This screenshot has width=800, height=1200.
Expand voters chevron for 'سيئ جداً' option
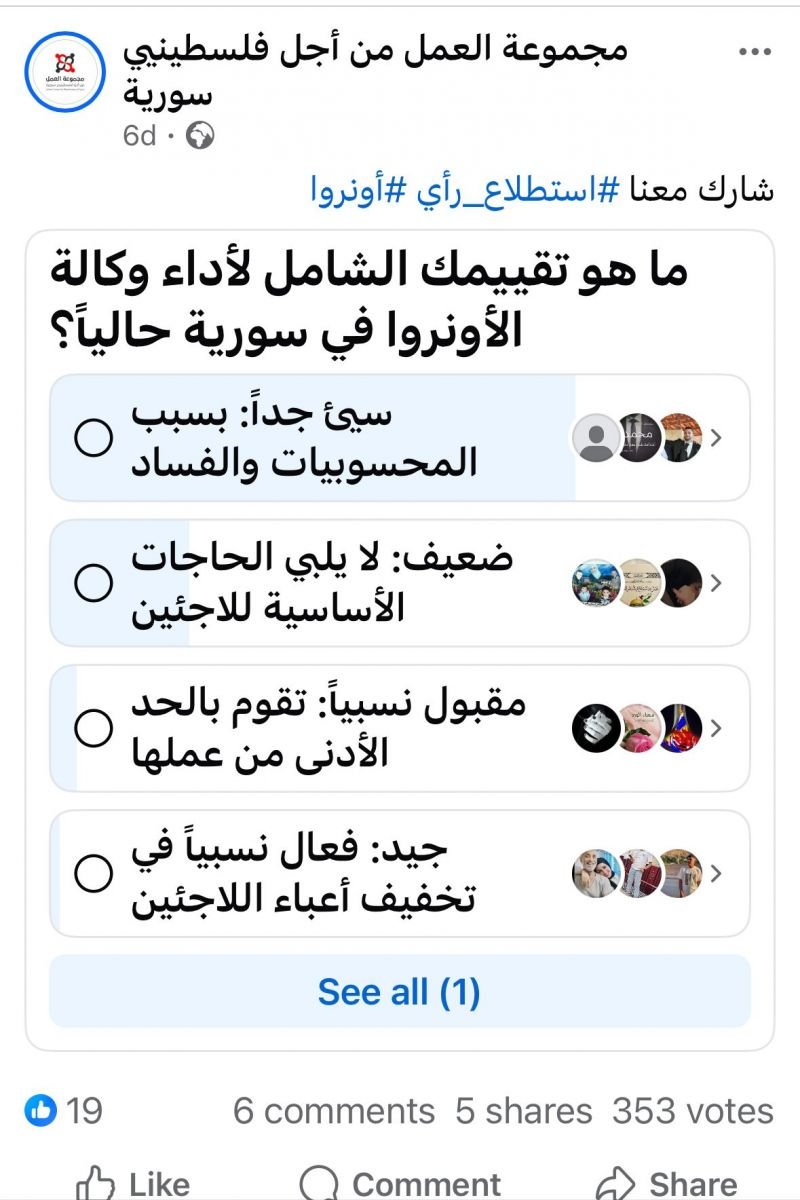pos(717,437)
